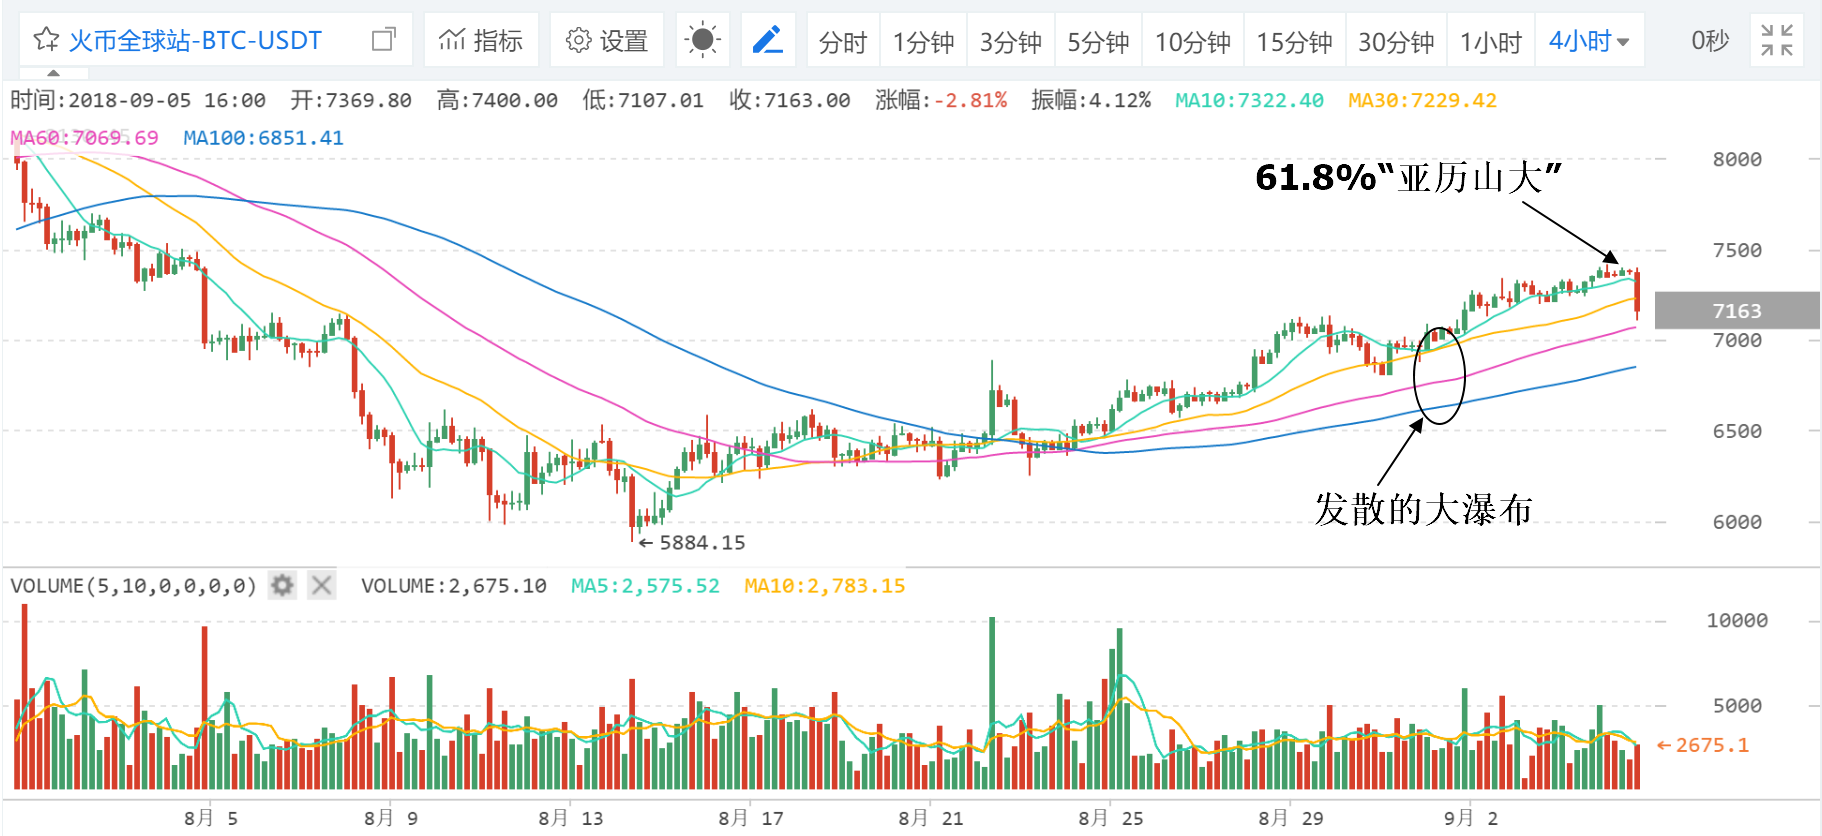Click the 5884.15 low price marker
This screenshot has height=836, width=1822.
[x=692, y=543]
